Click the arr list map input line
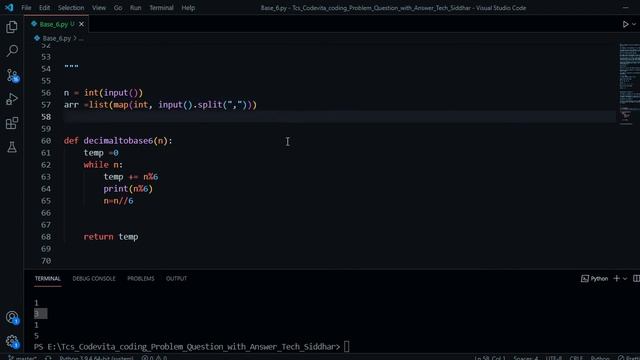The width and height of the screenshot is (640, 360). click(160, 105)
